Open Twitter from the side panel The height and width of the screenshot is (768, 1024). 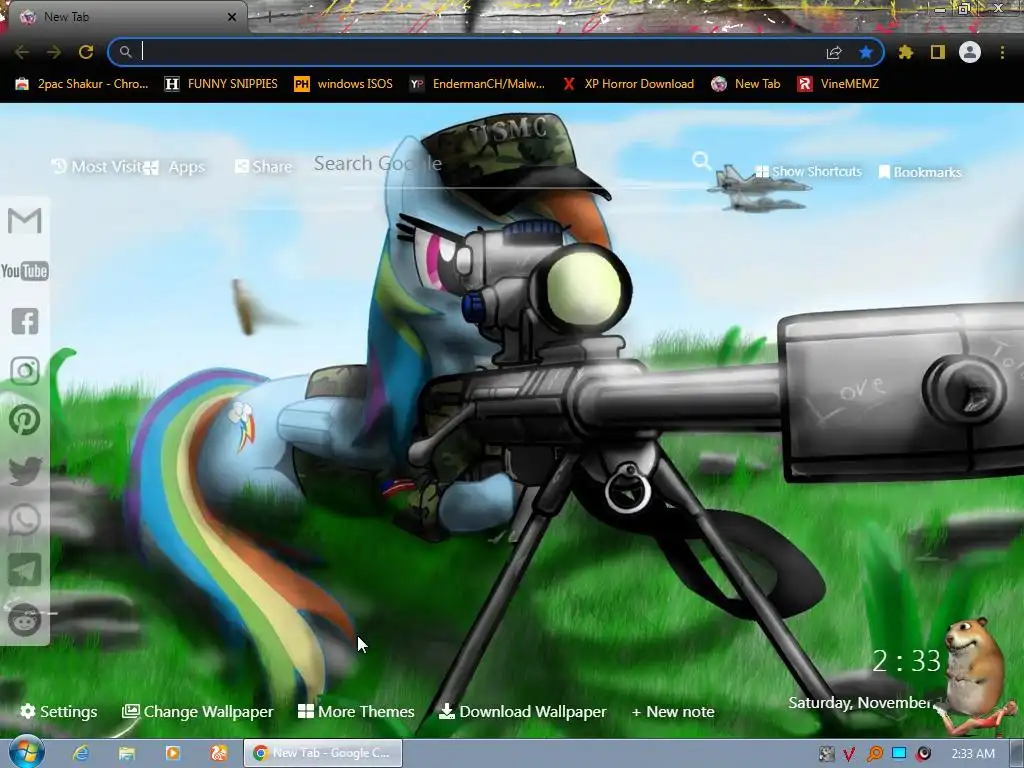(25, 471)
